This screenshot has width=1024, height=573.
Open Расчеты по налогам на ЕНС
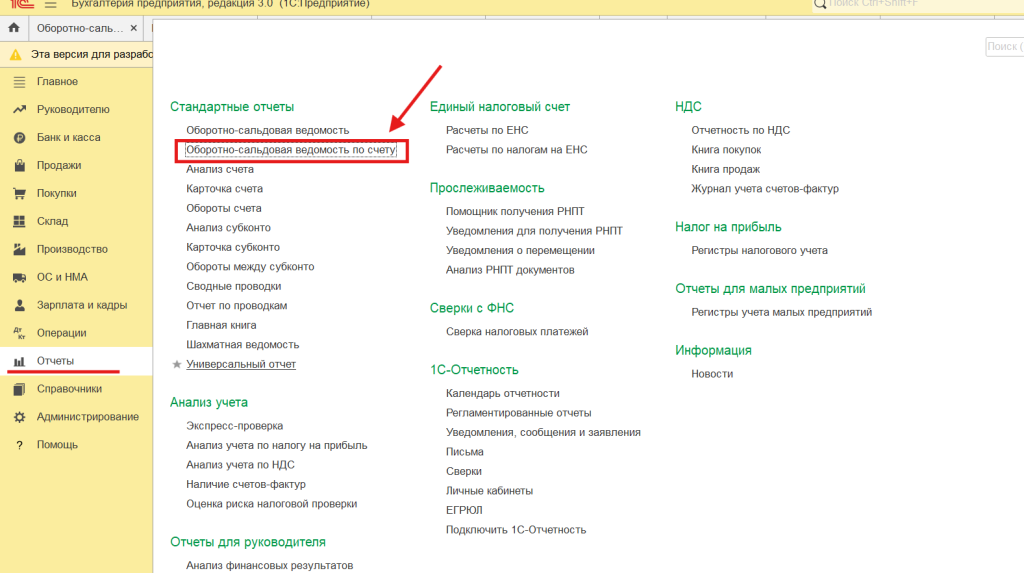click(517, 150)
